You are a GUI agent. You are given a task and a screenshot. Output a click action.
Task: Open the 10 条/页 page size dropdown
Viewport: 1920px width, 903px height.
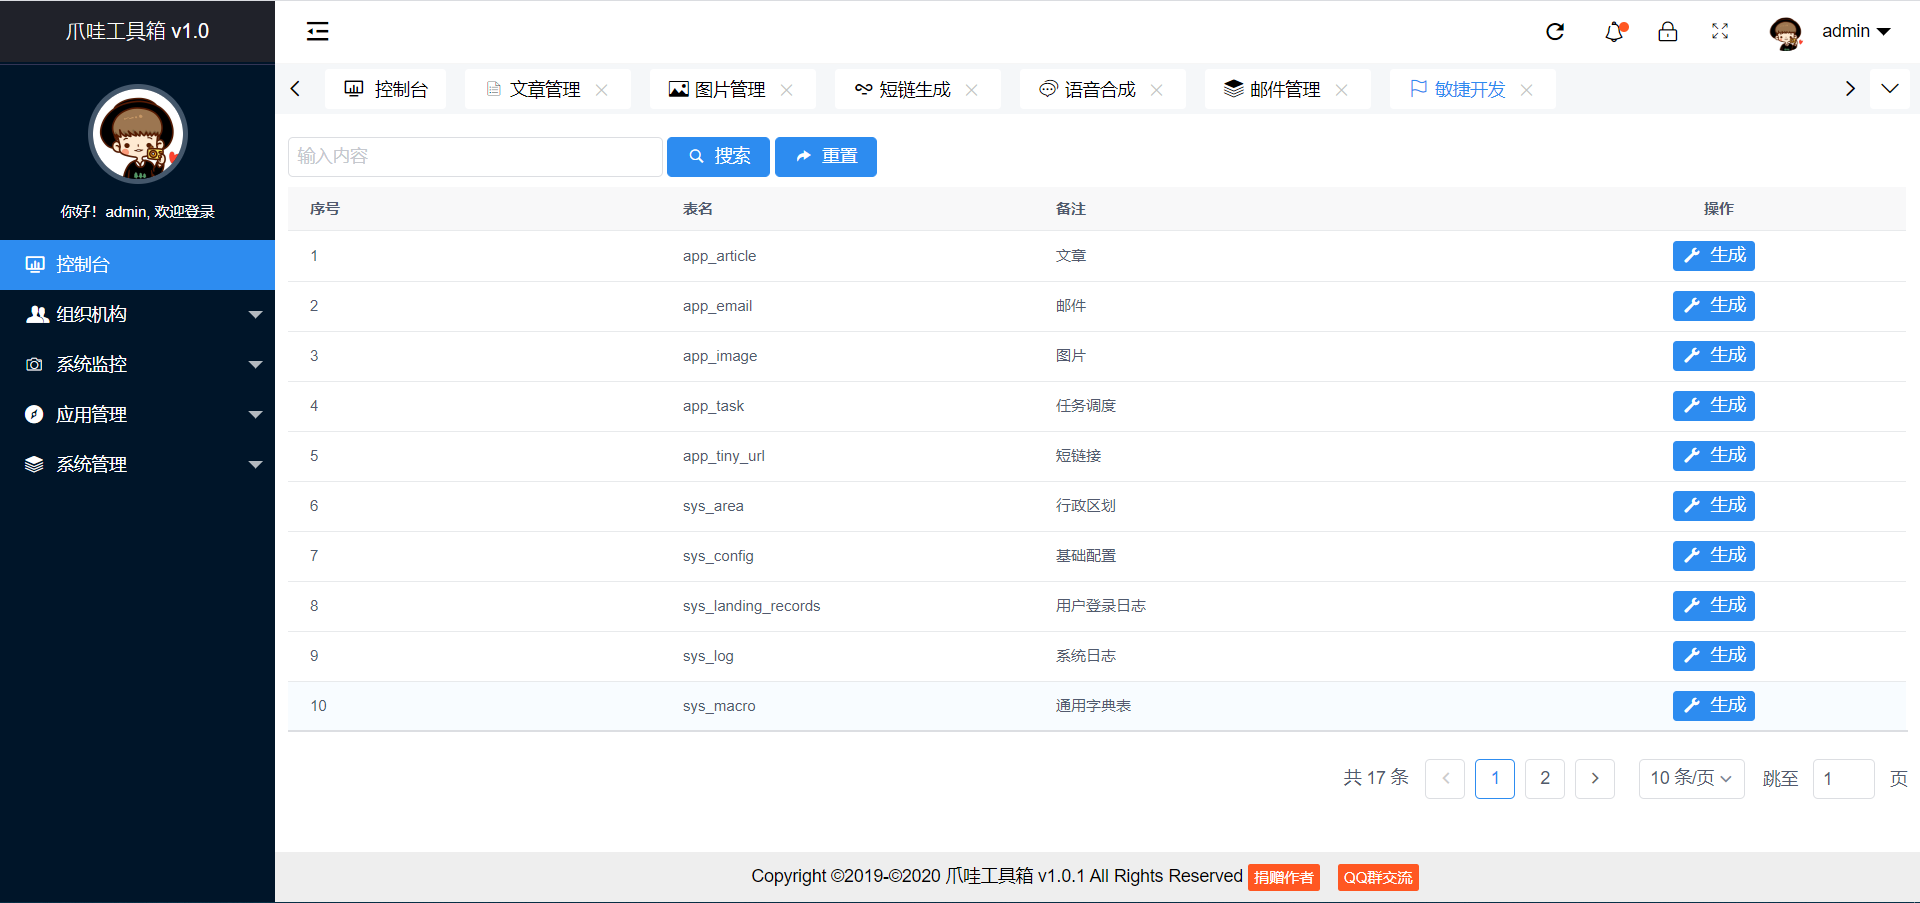[1692, 779]
